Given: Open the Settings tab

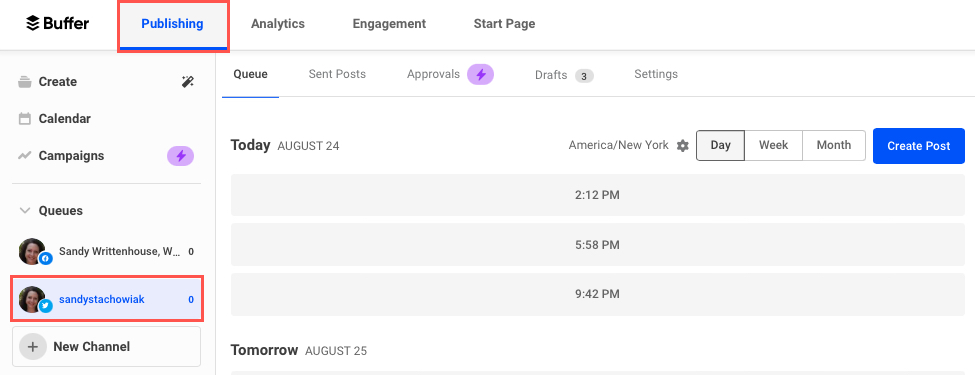Looking at the screenshot, I should click(x=656, y=75).
